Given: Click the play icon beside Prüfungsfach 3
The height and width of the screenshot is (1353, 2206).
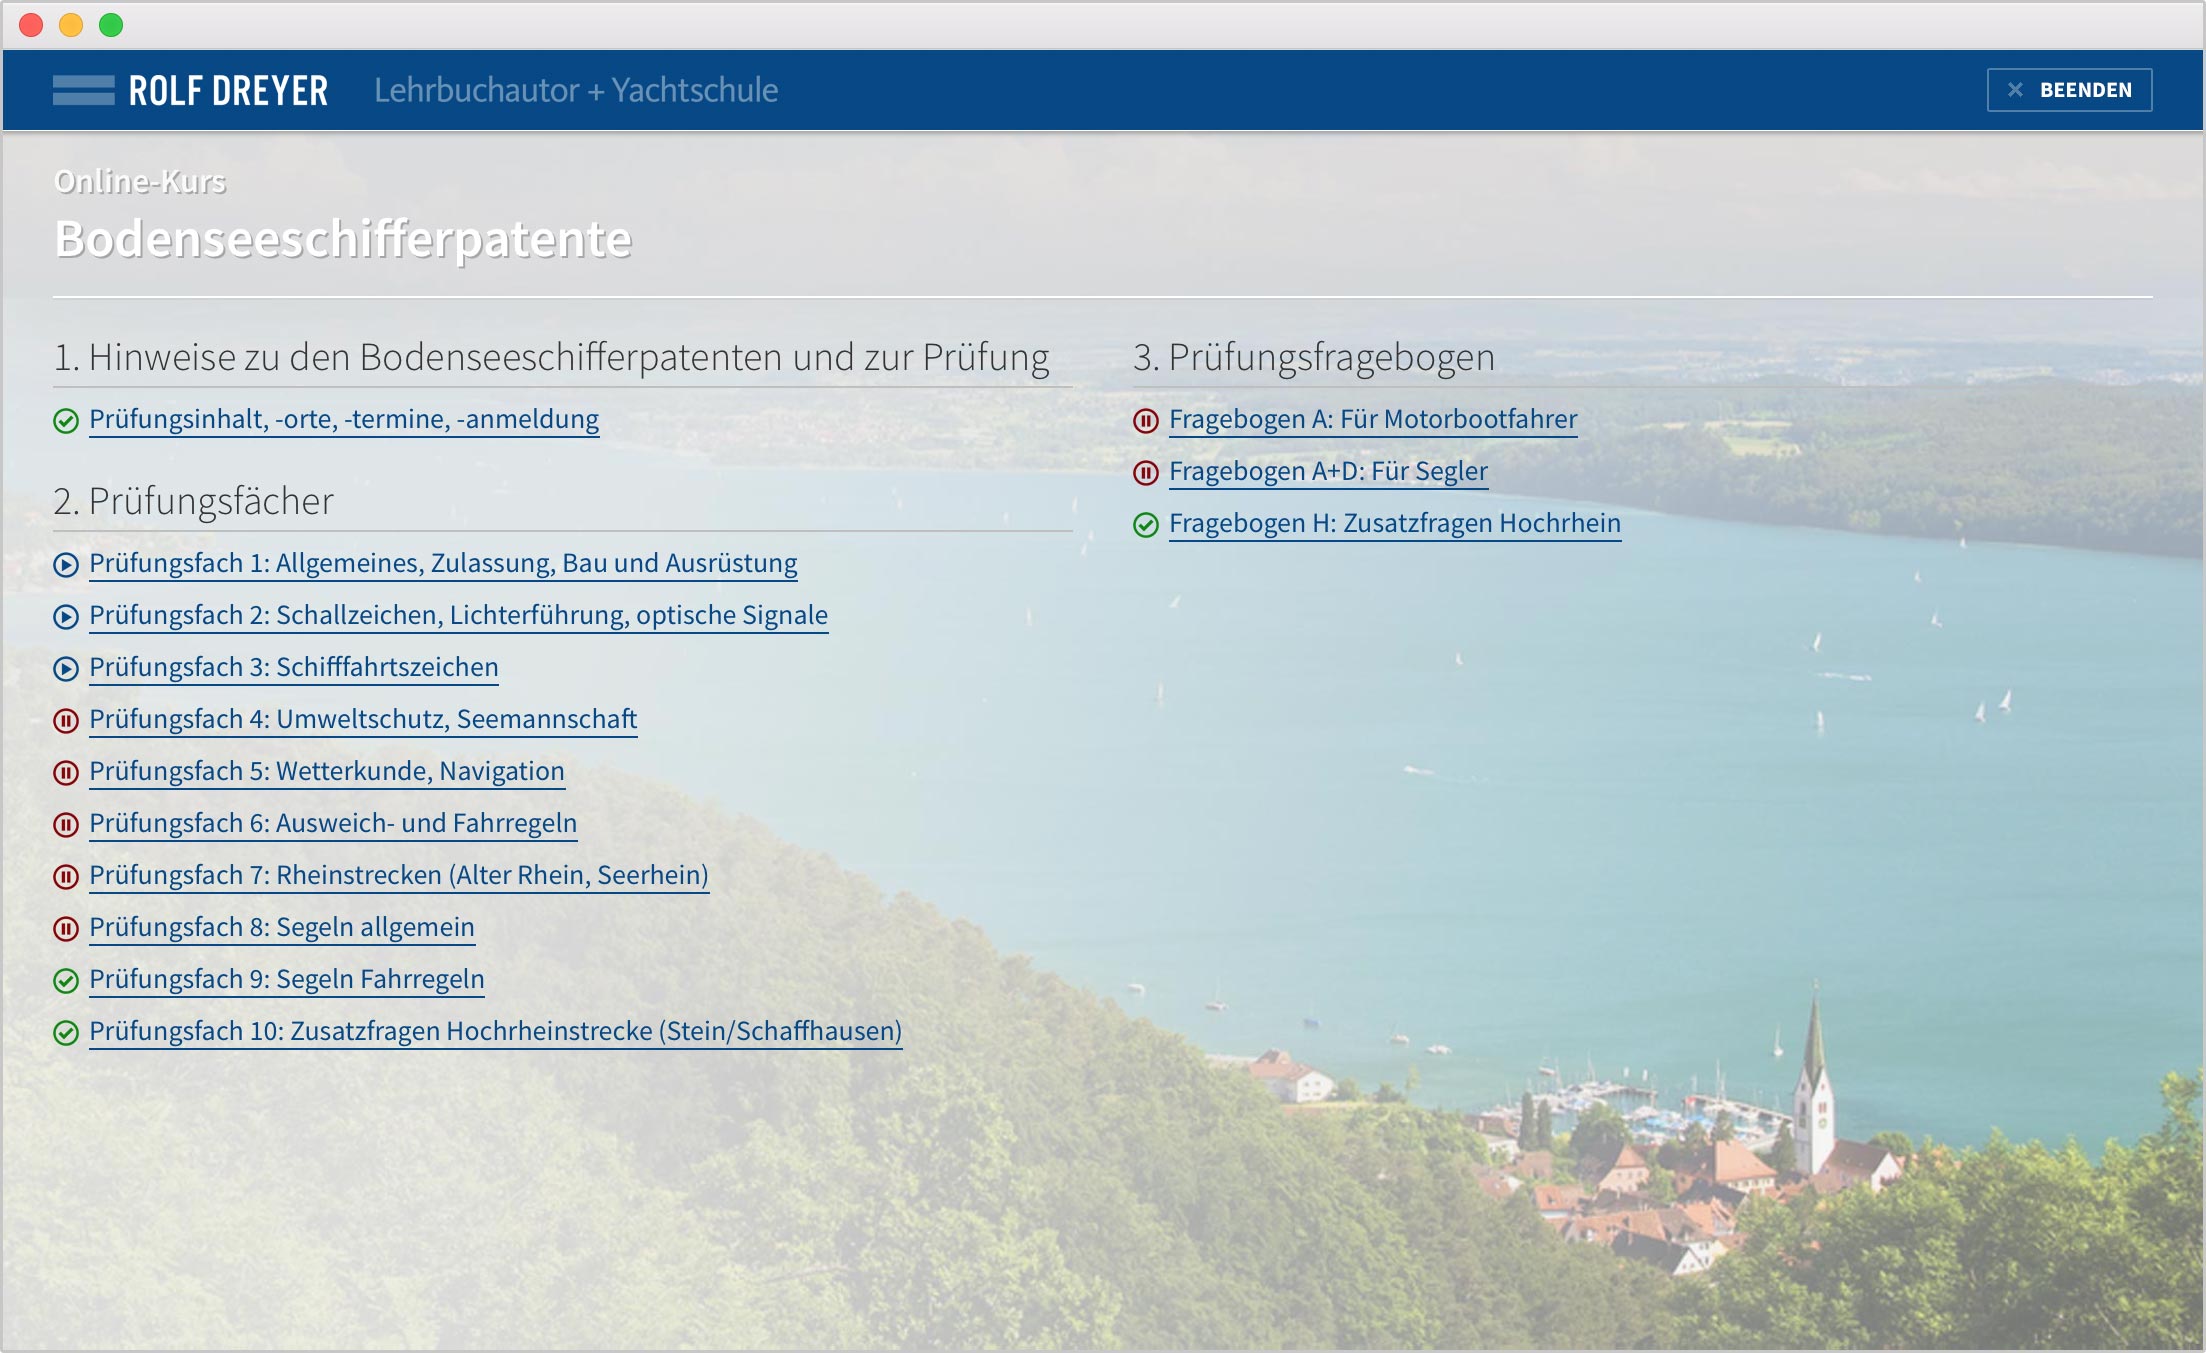Looking at the screenshot, I should click(x=66, y=669).
